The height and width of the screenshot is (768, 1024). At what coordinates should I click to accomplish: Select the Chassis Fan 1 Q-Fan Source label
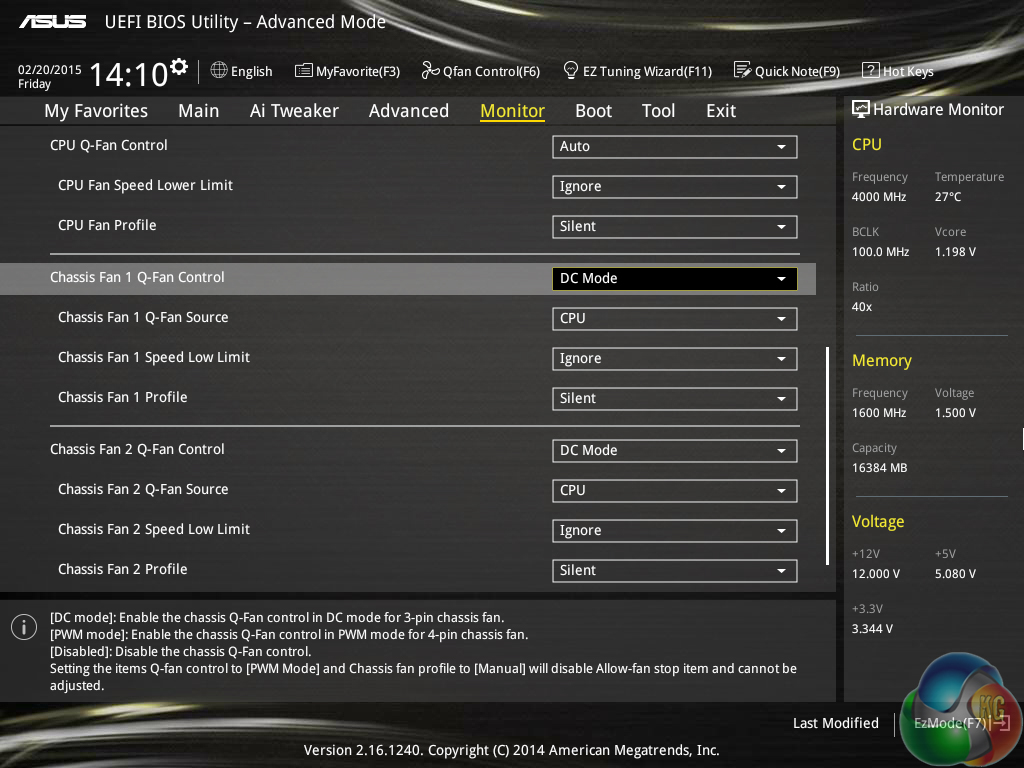coord(143,317)
